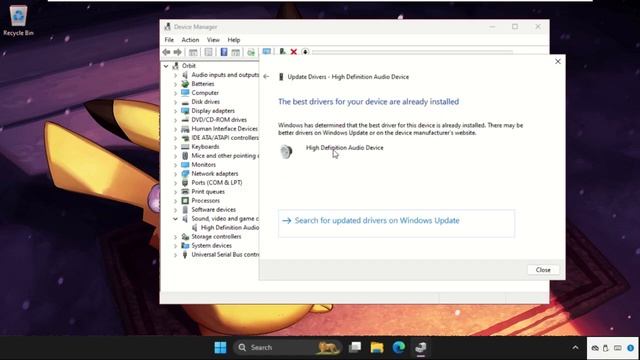
Task: Open the View menu
Action: pyautogui.click(x=213, y=40)
